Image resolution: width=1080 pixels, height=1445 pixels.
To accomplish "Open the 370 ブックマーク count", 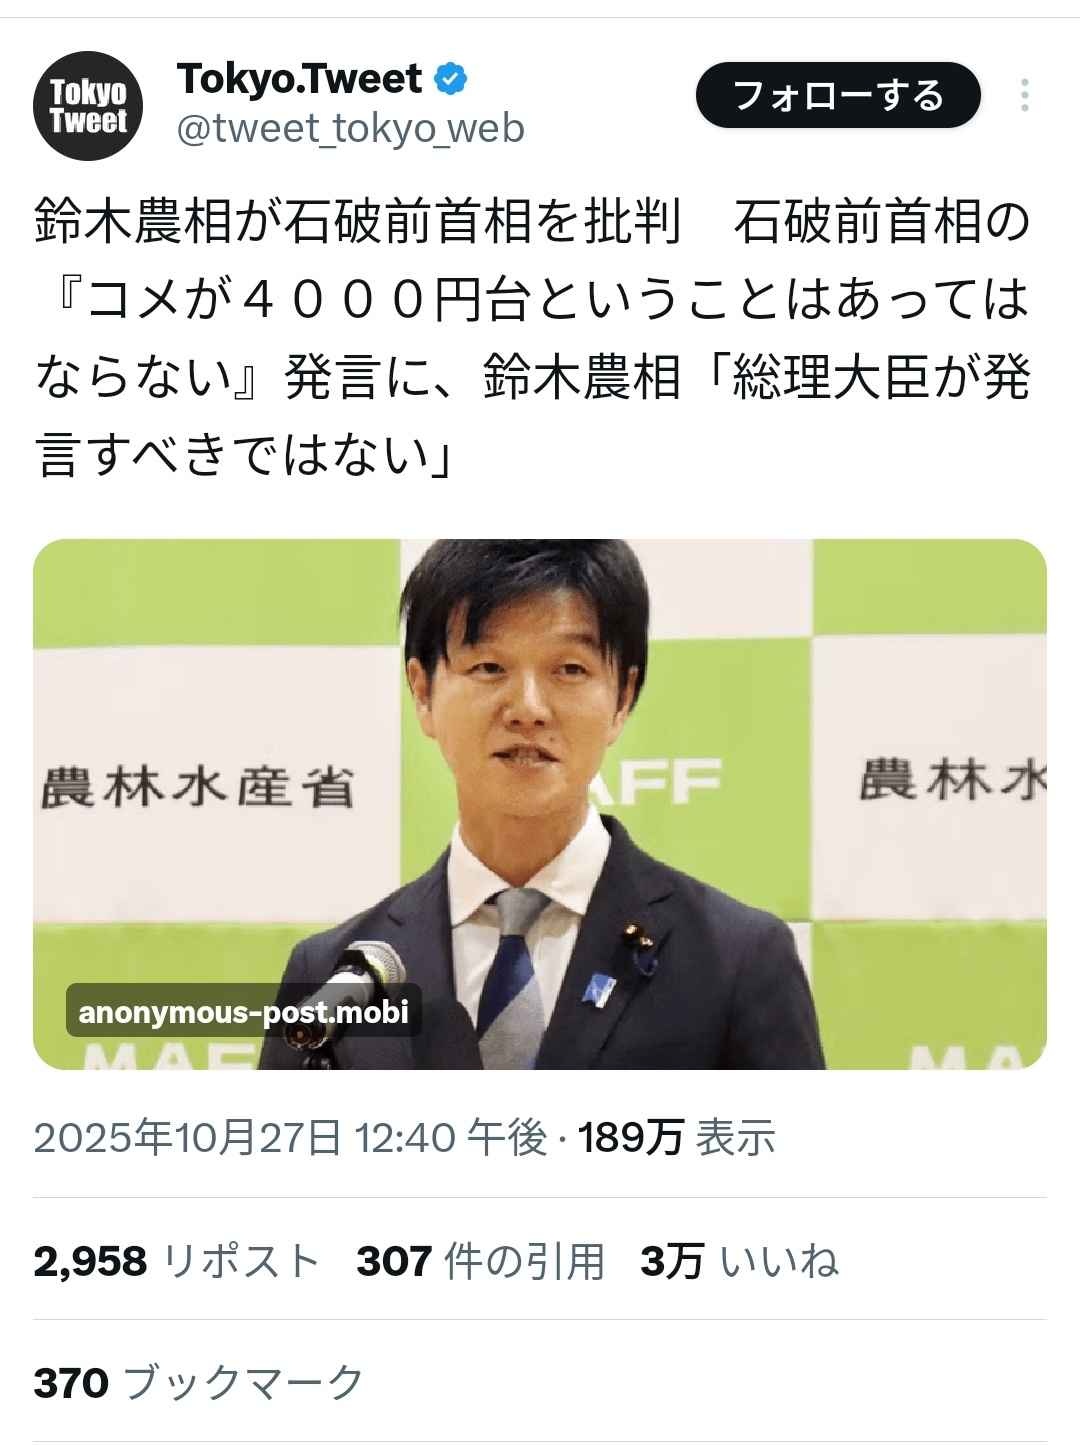I will click(x=199, y=1383).
